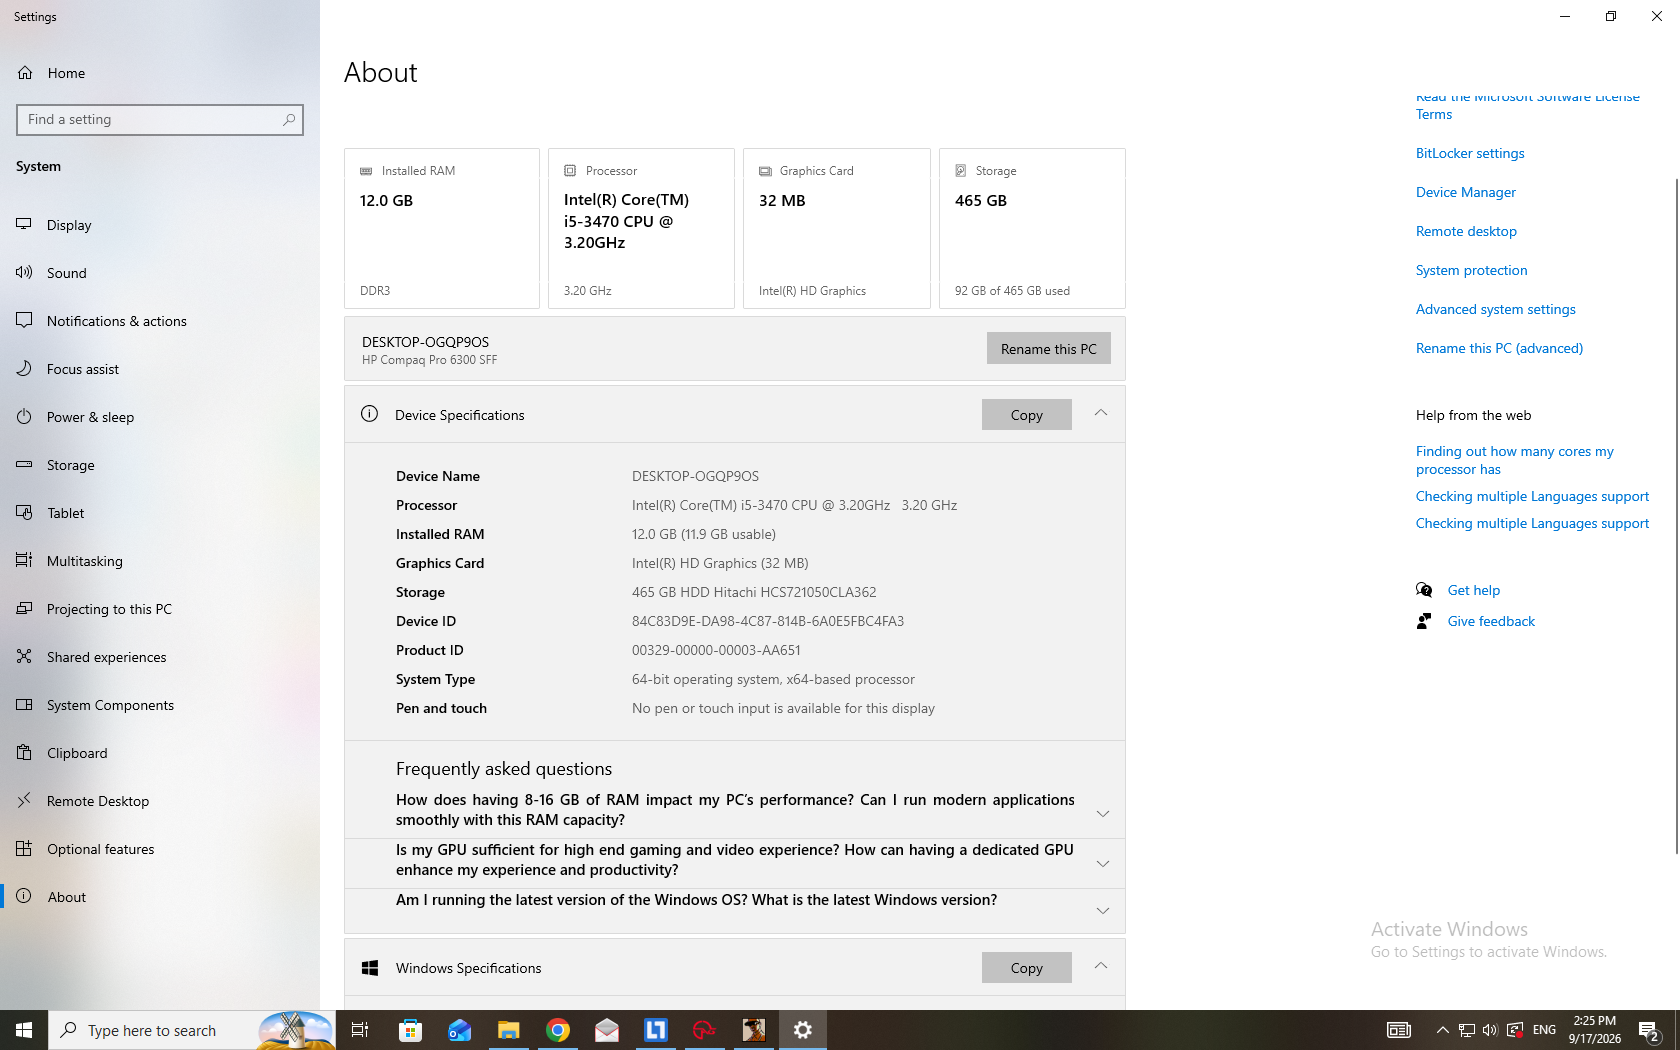This screenshot has width=1680, height=1050.
Task: Open Google Chrome from the taskbar
Action: (x=558, y=1030)
